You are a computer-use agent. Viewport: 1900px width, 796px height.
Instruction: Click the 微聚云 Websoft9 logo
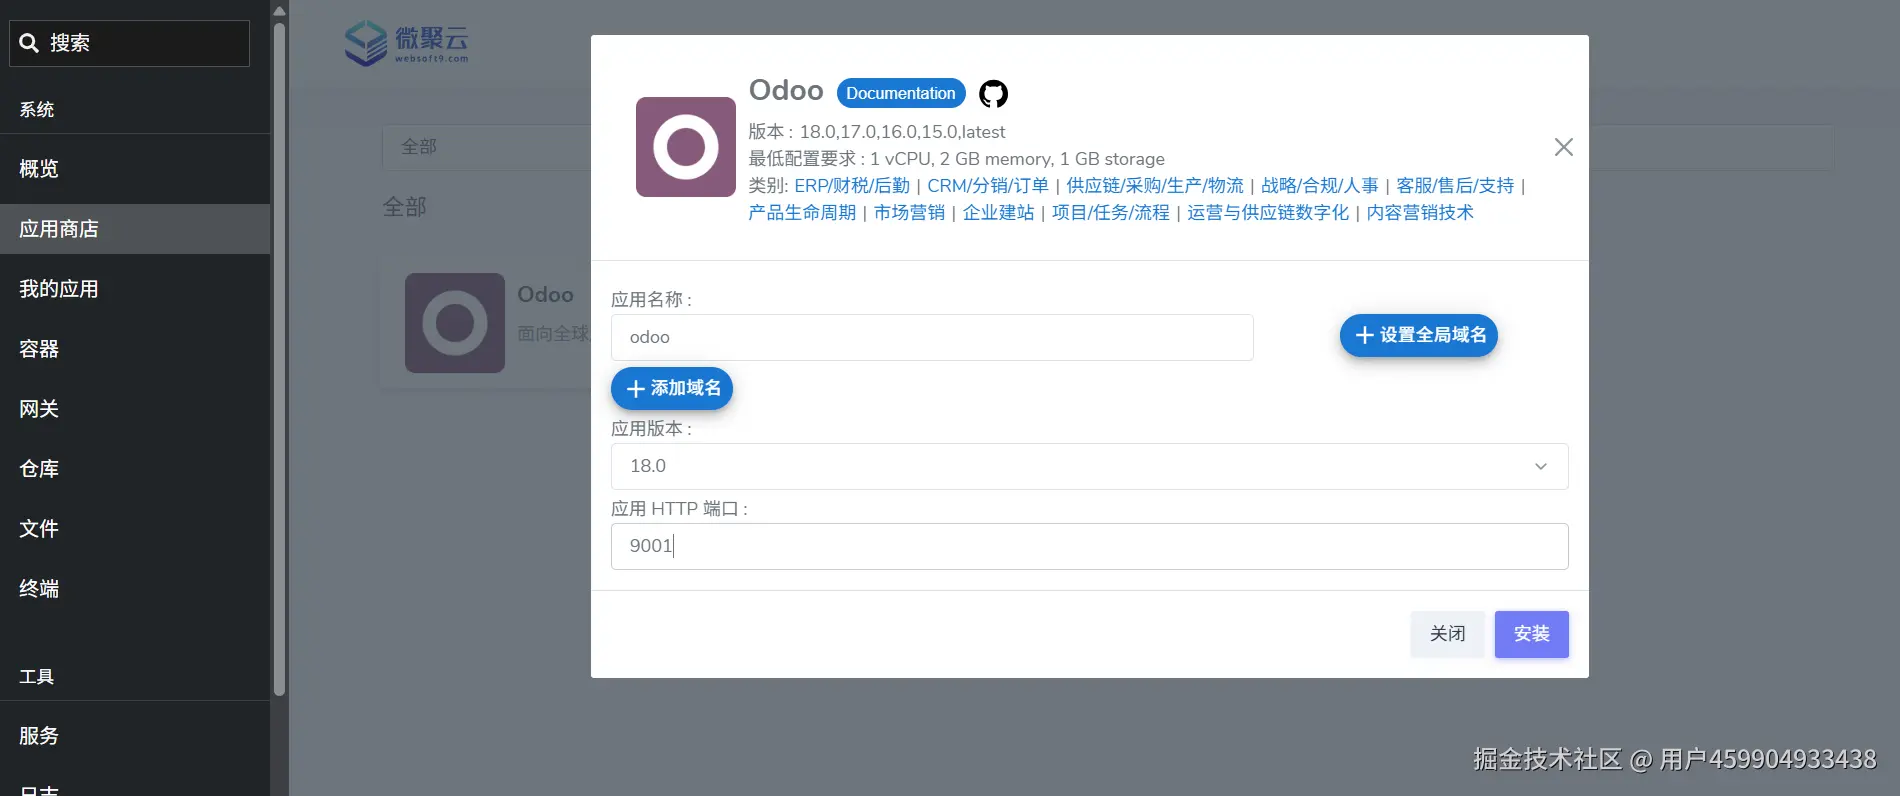407,43
